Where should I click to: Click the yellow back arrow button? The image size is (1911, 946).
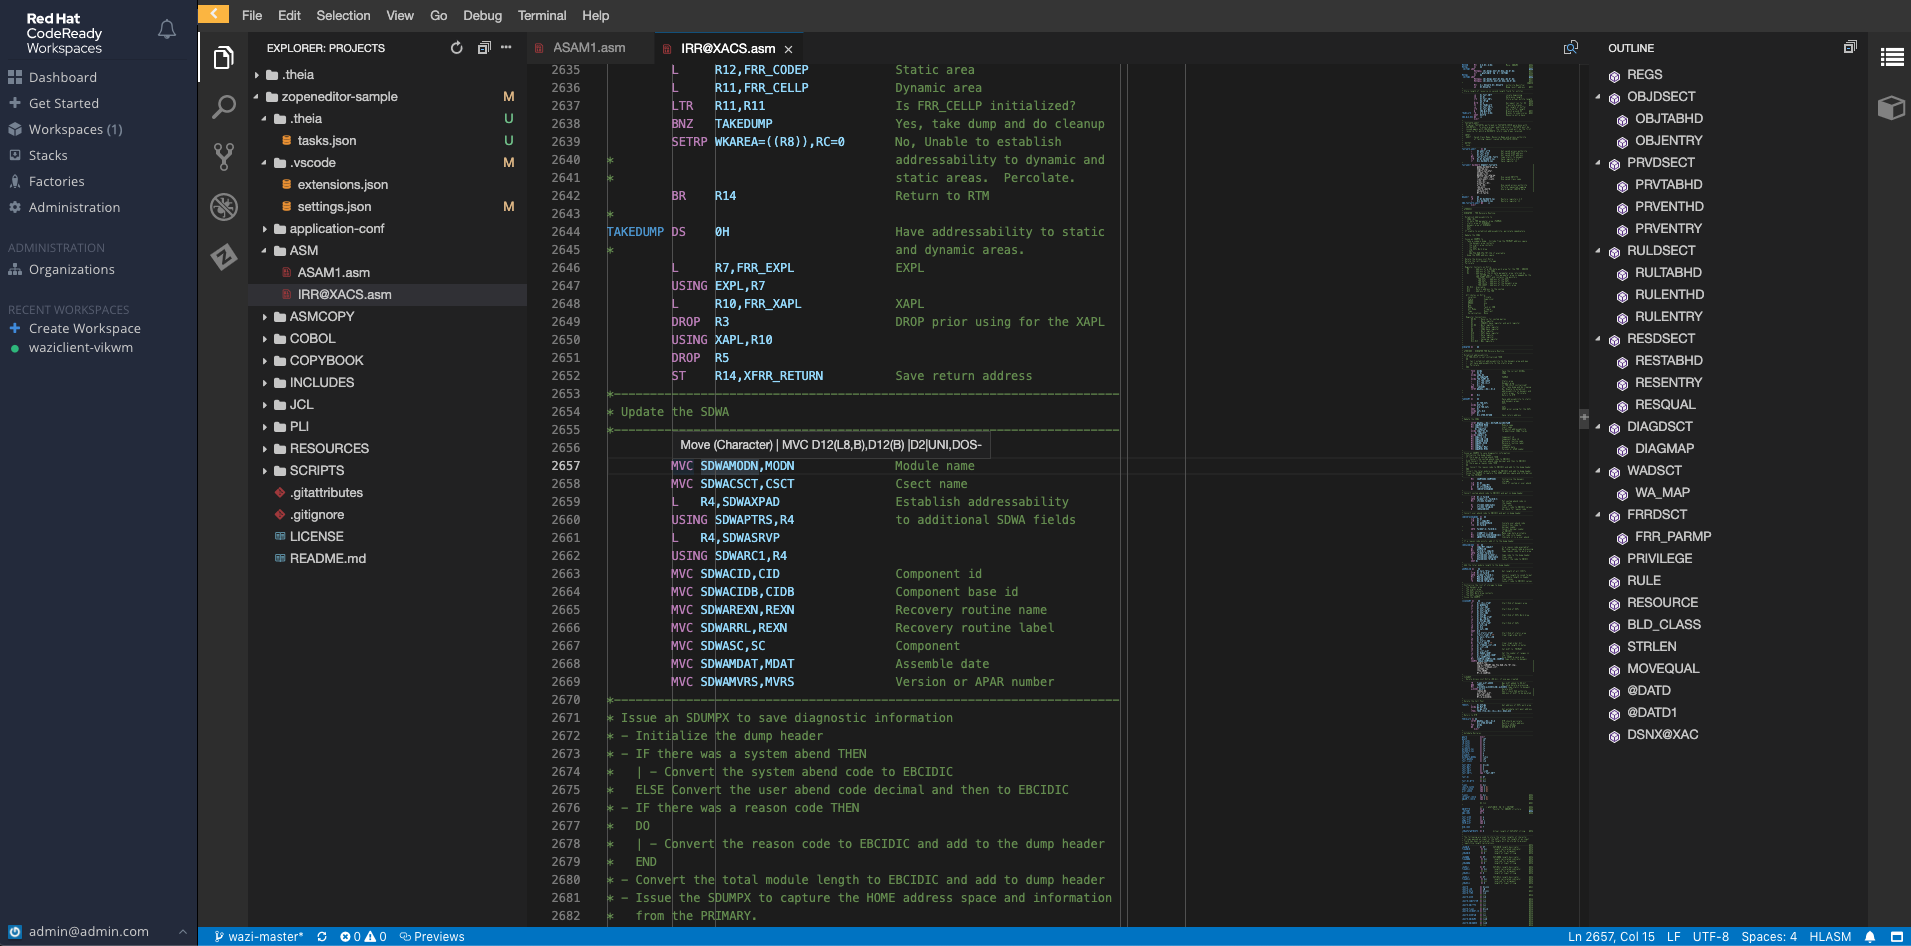[213, 14]
